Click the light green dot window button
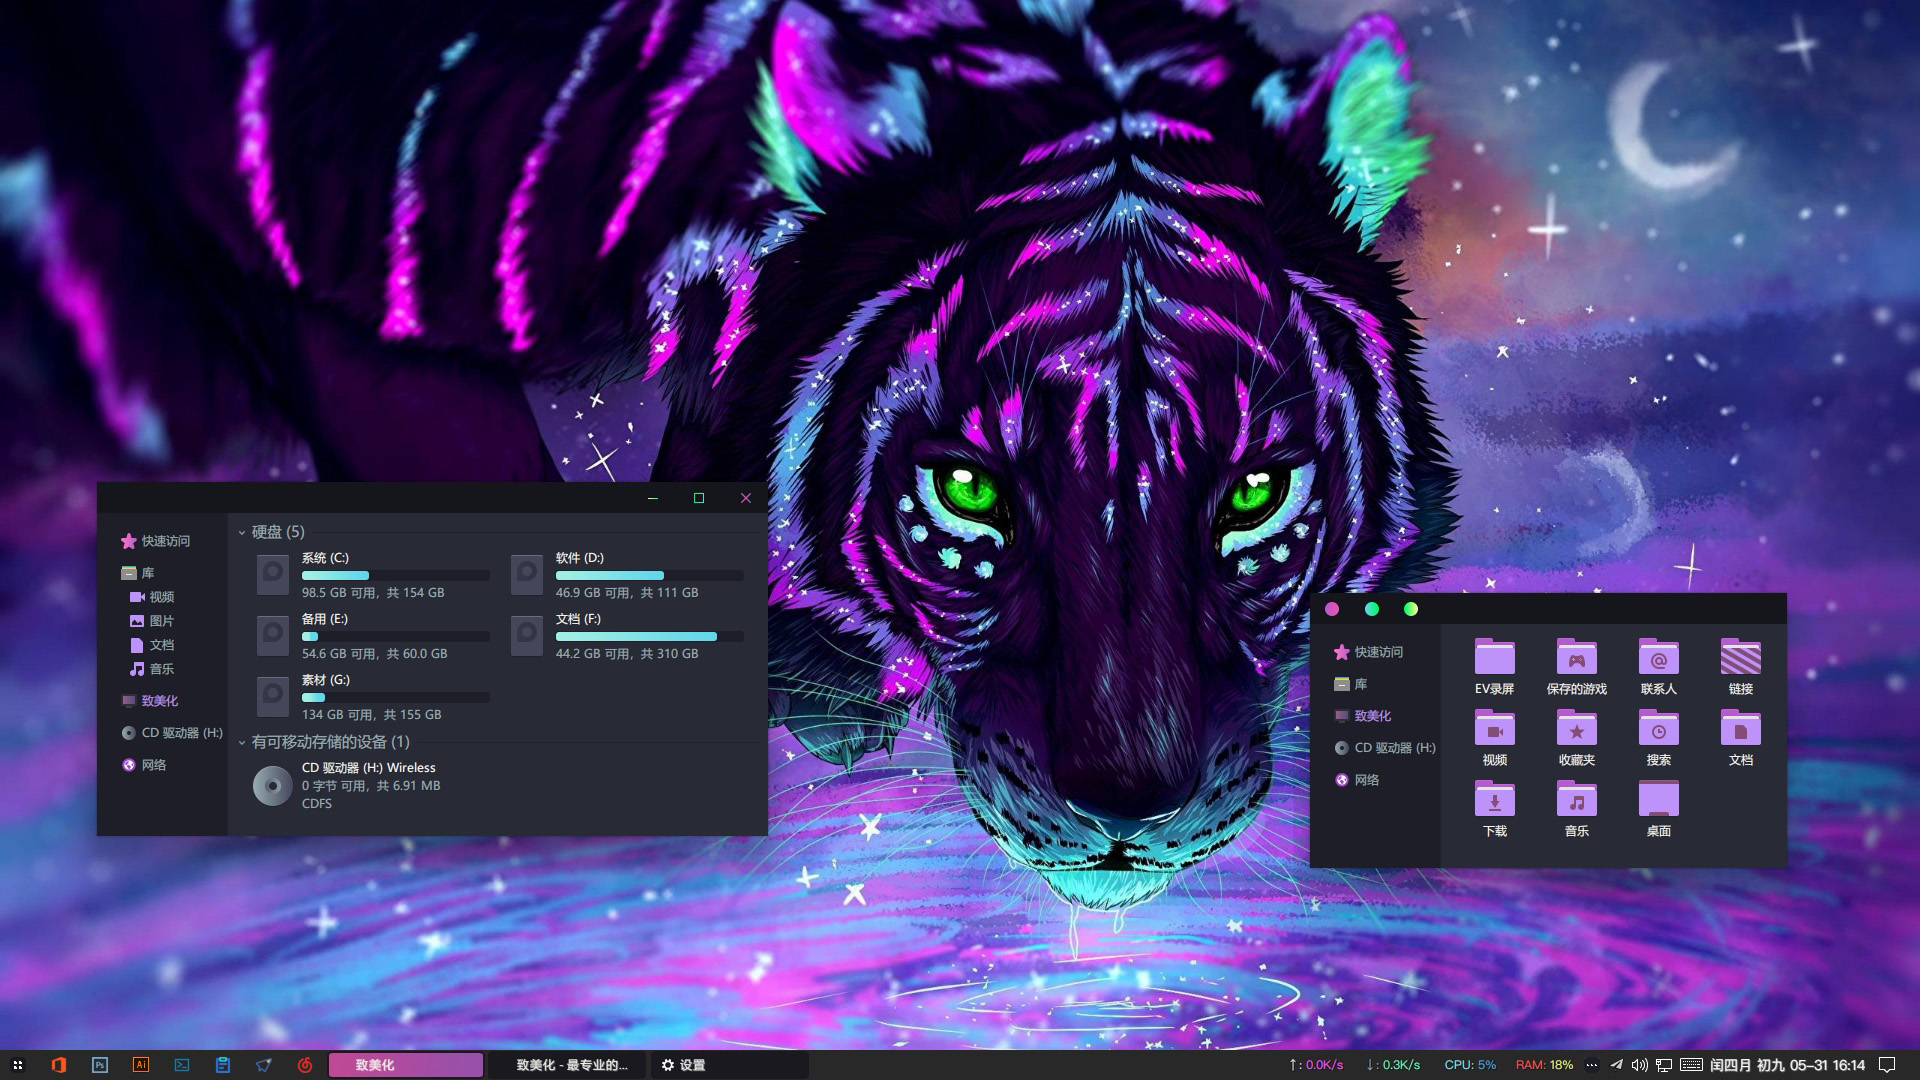Screen dimensions: 1920x1080 click(1411, 609)
